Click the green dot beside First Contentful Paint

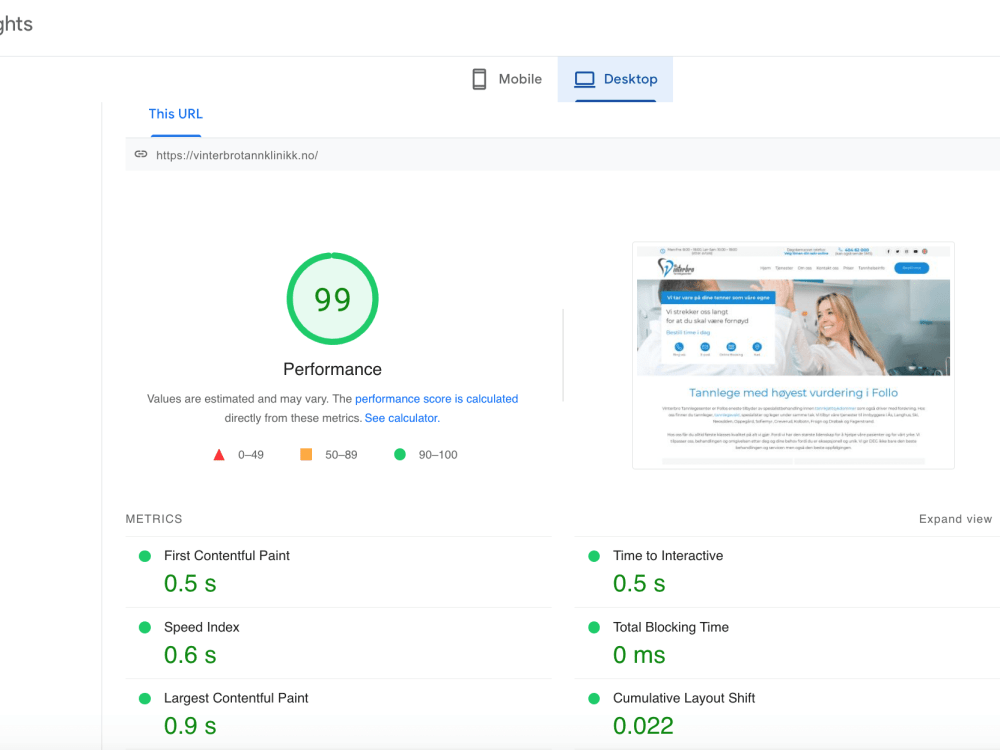point(145,556)
